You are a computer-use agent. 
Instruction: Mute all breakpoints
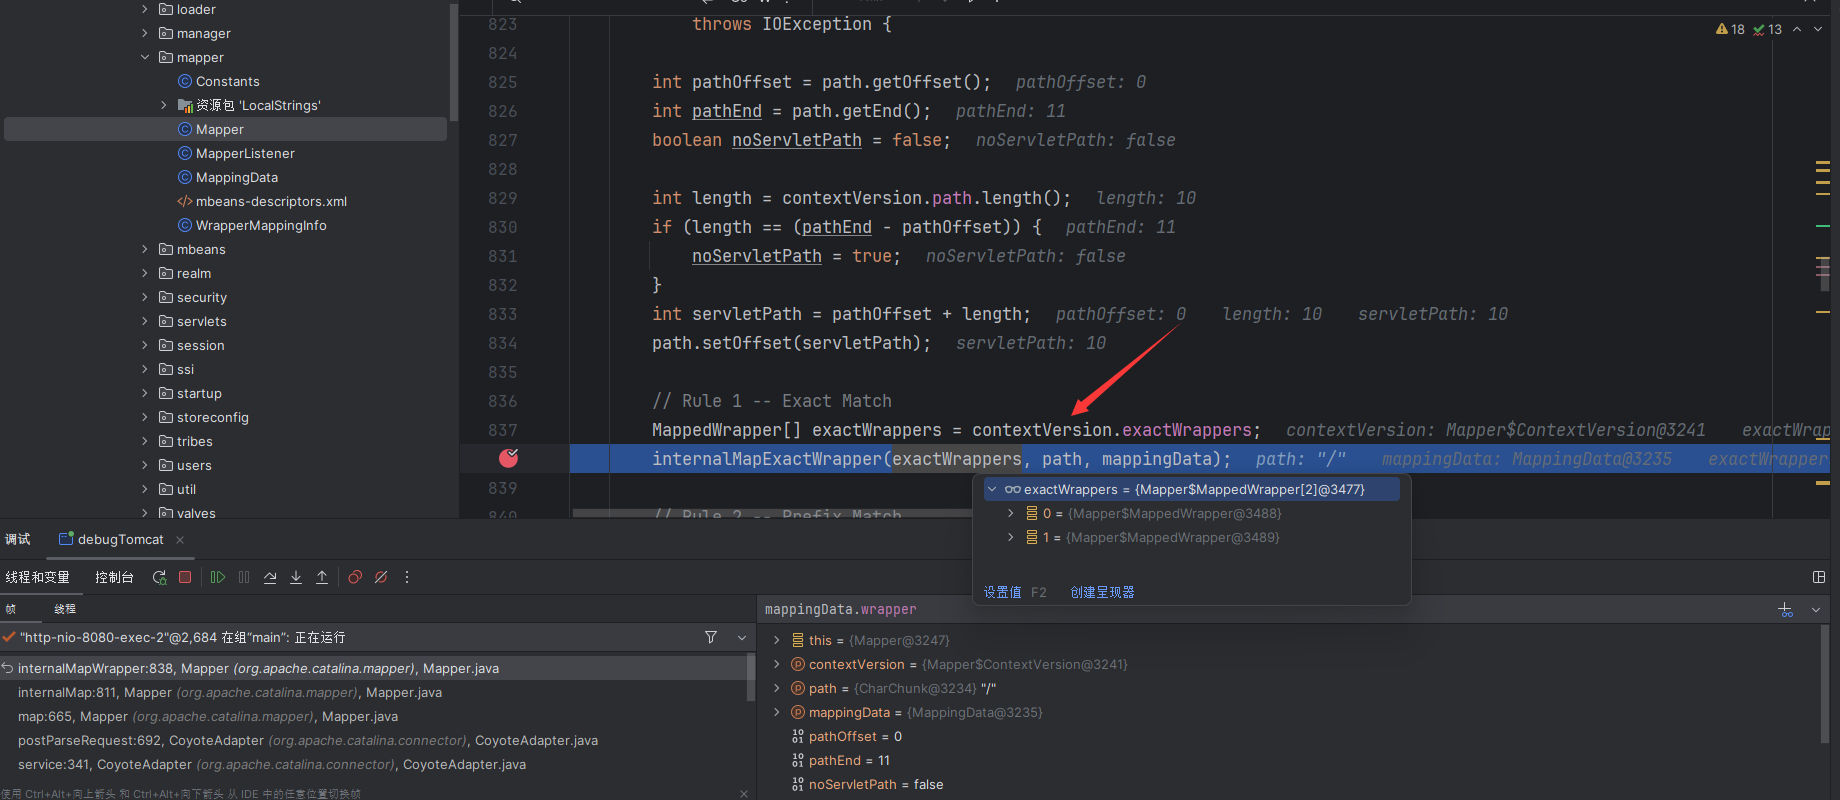381,577
